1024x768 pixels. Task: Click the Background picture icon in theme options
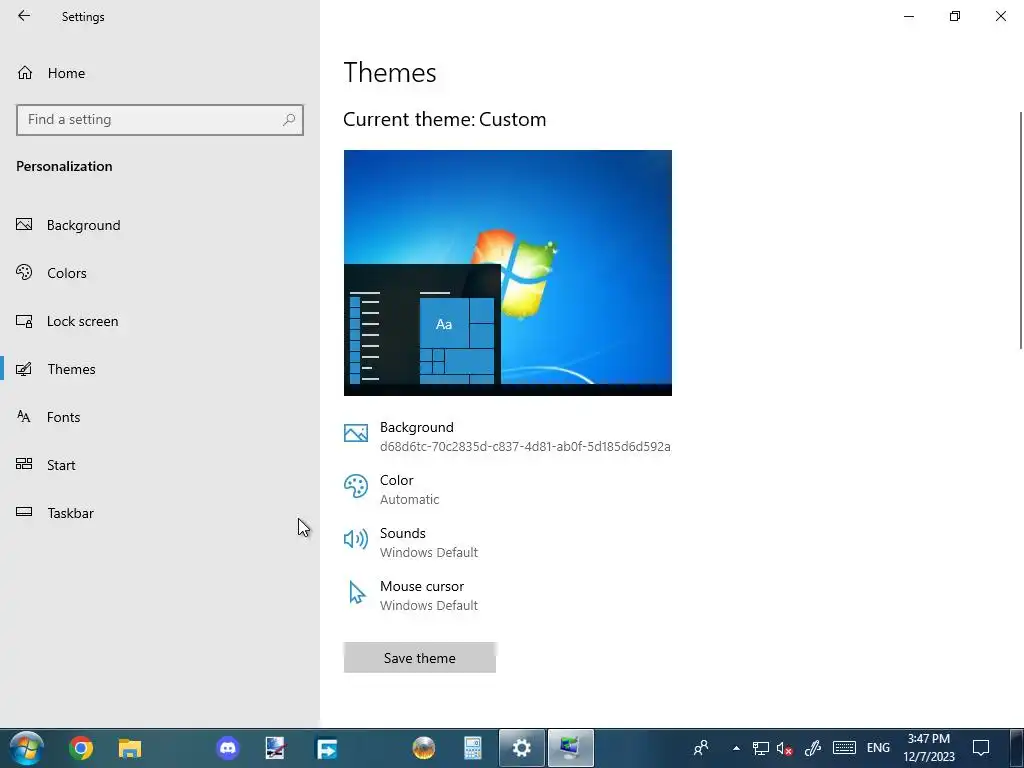[x=356, y=432]
